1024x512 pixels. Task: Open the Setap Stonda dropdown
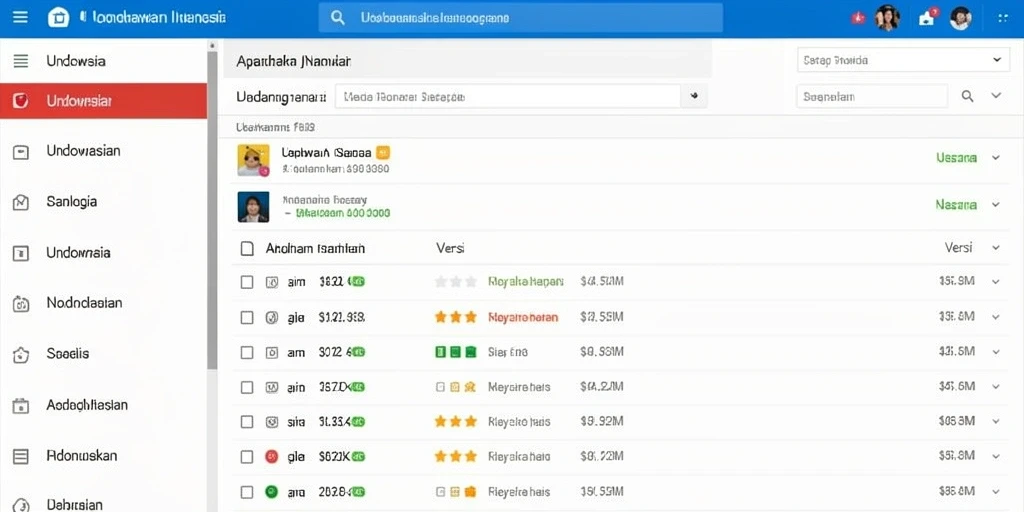click(903, 60)
